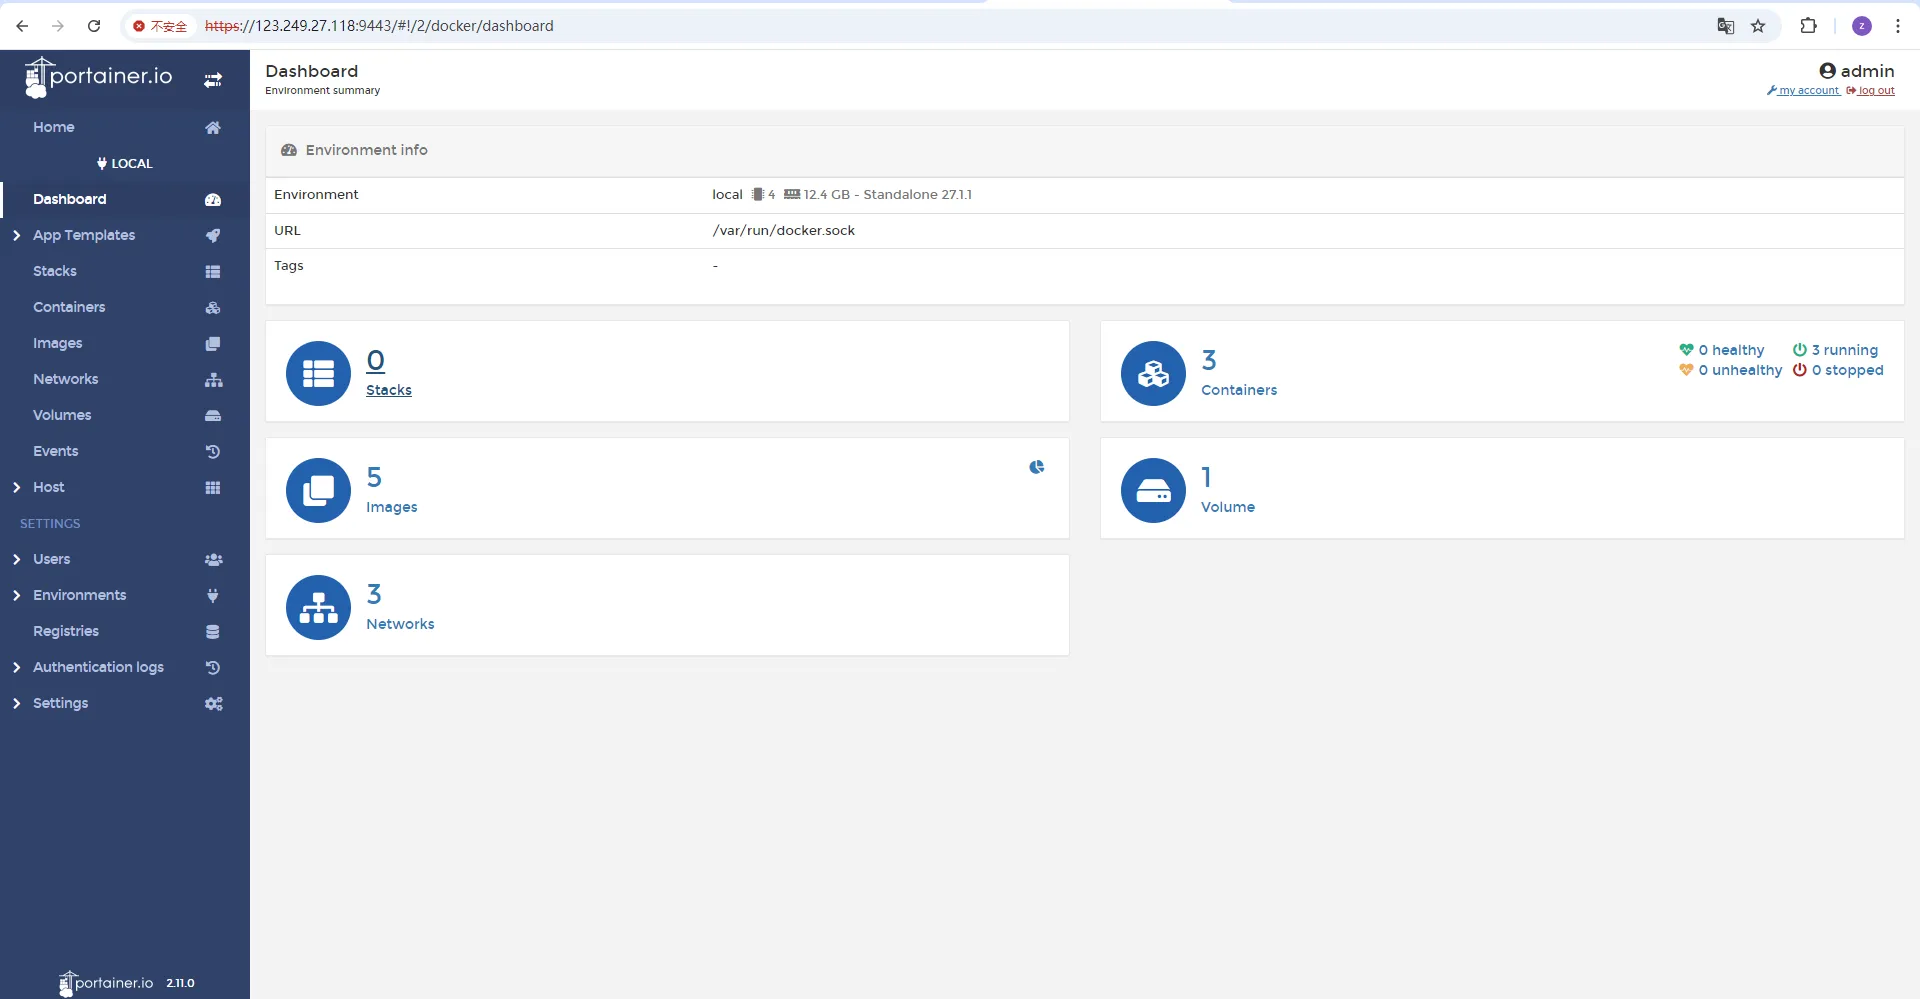Viewport: 1920px width, 999px height.
Task: Go to Networks in the sidebar menu
Action: pos(66,380)
